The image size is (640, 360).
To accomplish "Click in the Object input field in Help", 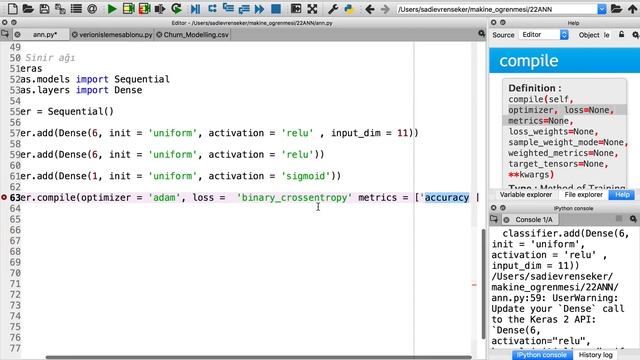I will 607,35.
